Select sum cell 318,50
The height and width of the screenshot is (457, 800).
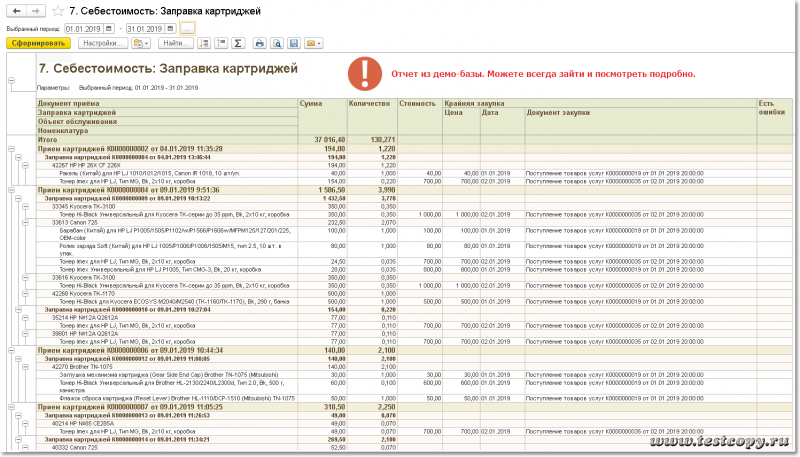click(x=322, y=407)
